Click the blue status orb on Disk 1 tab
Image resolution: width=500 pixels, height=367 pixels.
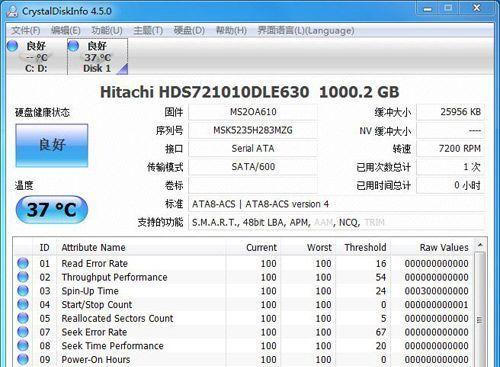73,46
